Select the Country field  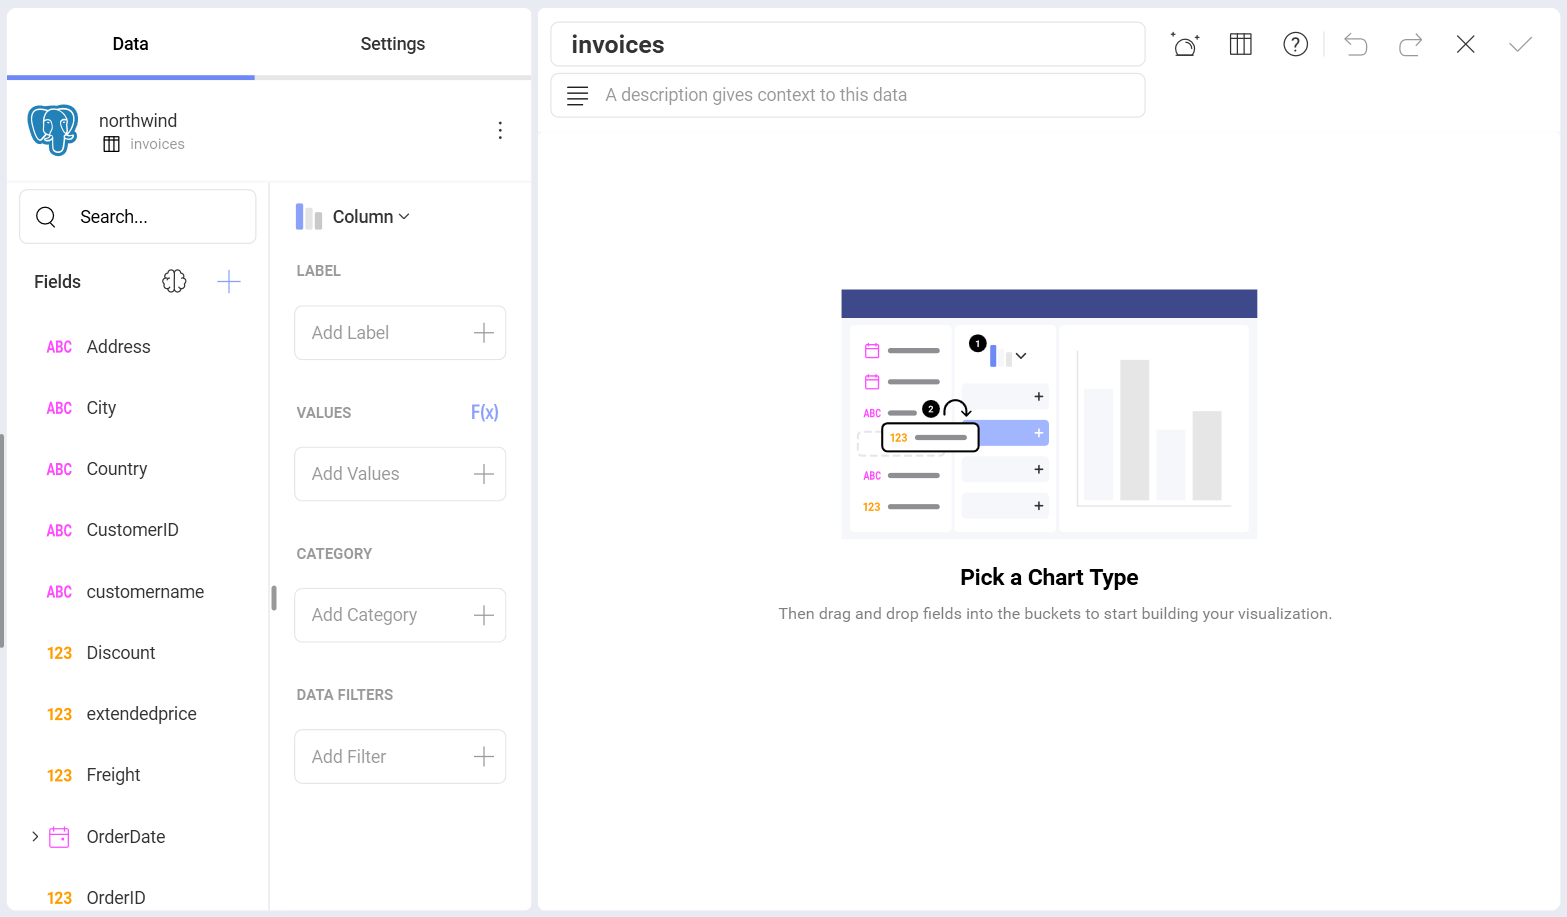click(x=117, y=469)
